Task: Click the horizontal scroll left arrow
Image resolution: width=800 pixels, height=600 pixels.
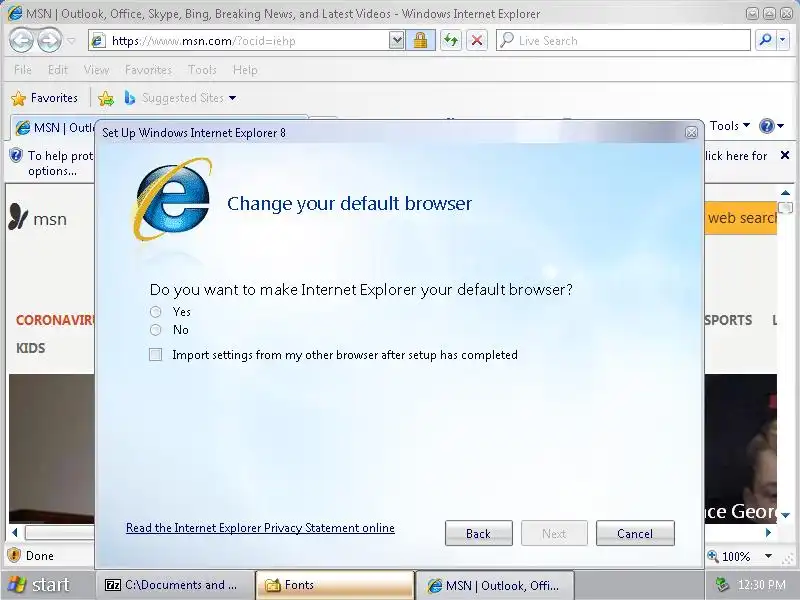Action: coord(15,532)
